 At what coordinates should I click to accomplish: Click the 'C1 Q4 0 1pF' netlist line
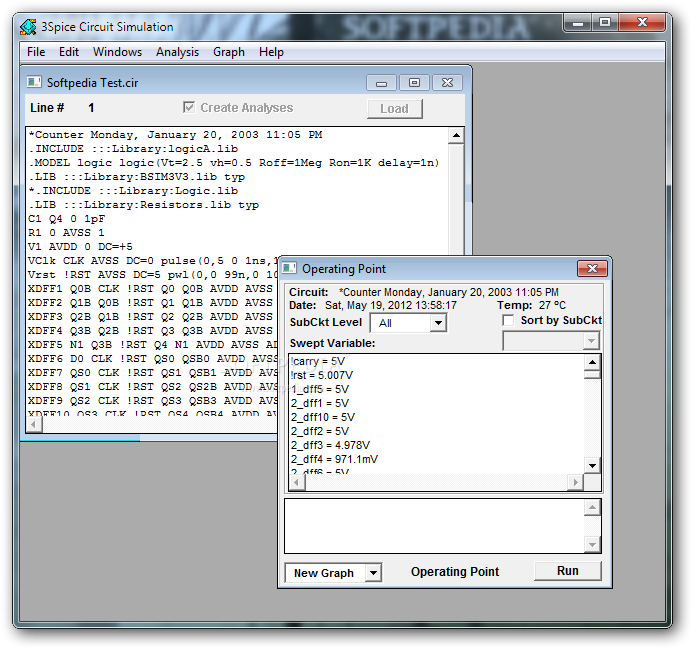[67, 219]
